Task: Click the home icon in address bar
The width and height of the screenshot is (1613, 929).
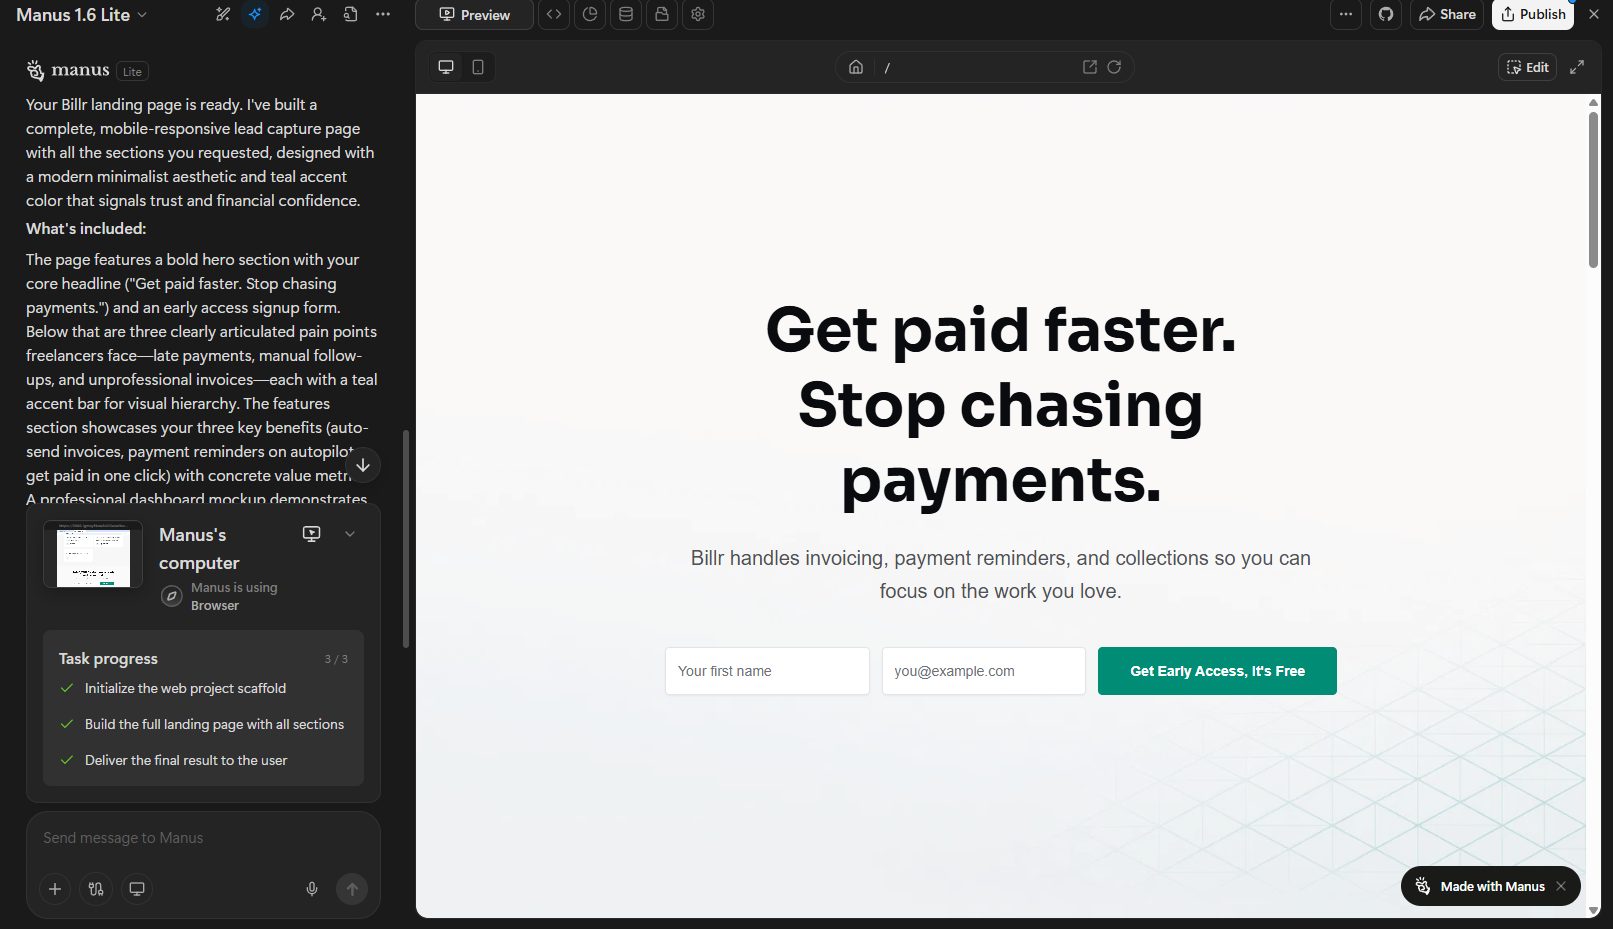Action: [856, 67]
